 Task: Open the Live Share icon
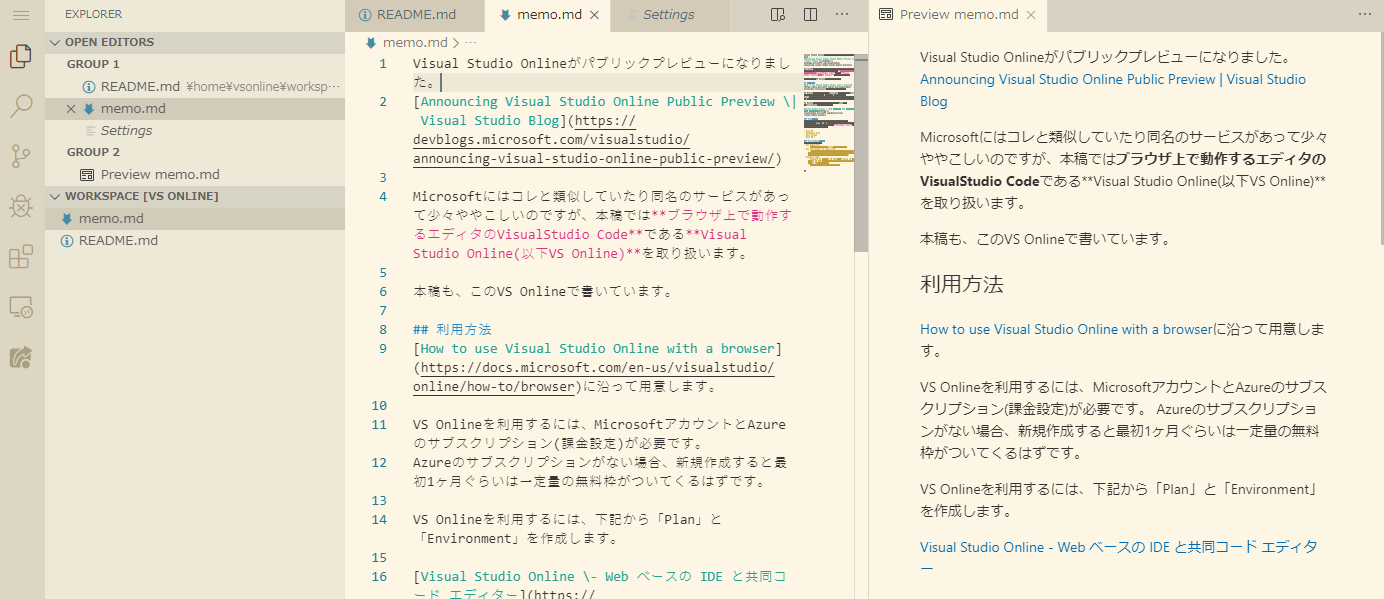click(21, 357)
